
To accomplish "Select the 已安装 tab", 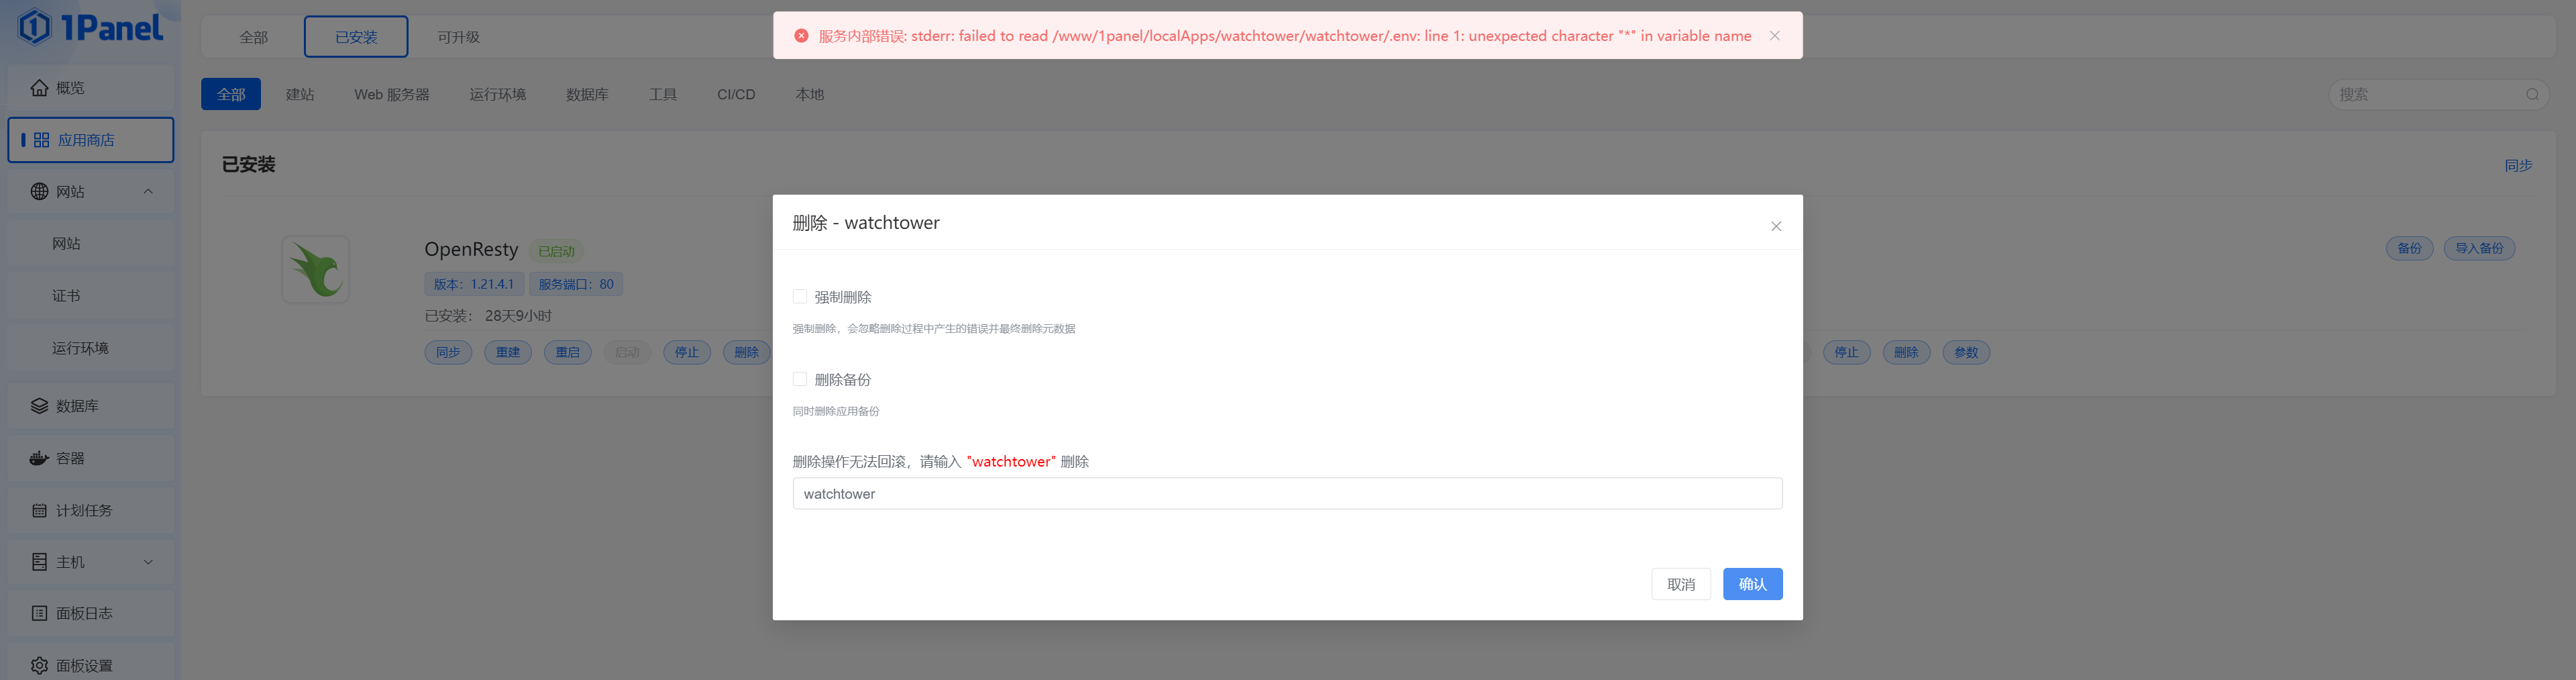I will [356, 37].
